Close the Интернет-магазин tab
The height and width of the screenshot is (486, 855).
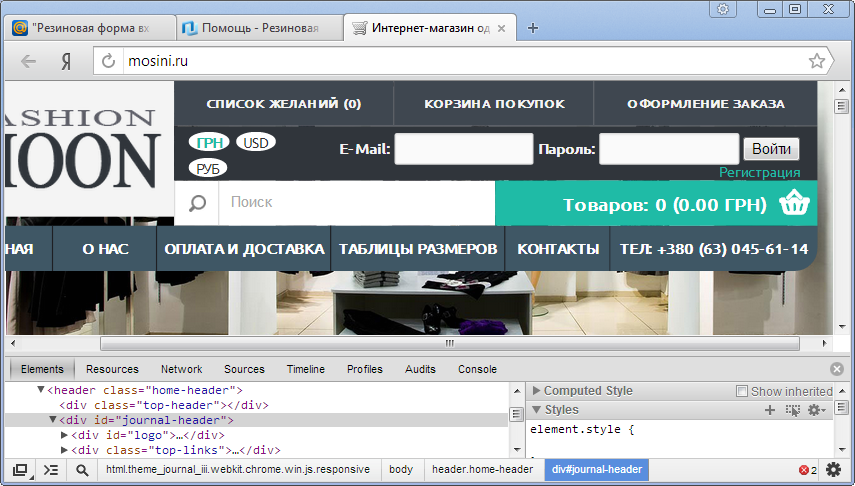click(502, 28)
